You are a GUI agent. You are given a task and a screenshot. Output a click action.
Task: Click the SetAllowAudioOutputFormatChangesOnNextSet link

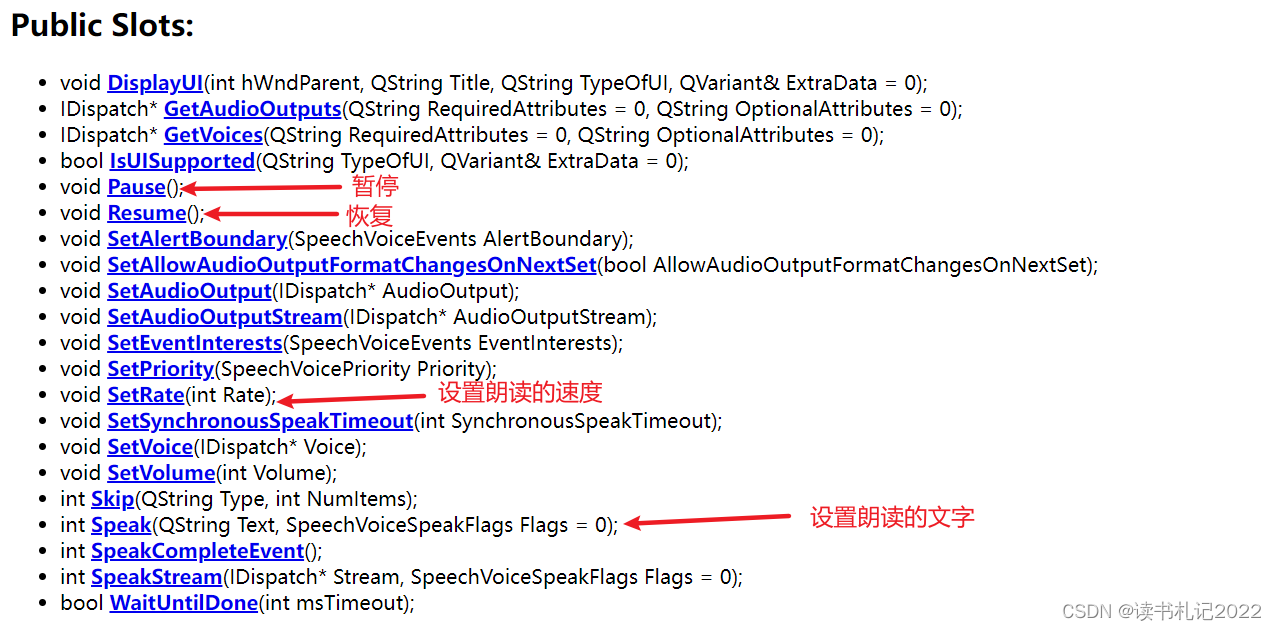tap(352, 264)
